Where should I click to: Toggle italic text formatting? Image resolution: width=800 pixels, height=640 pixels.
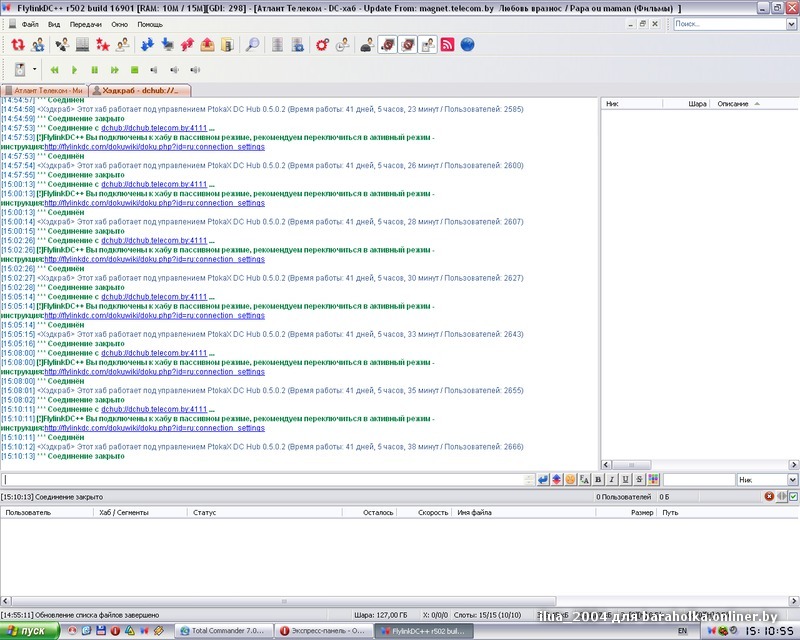click(612, 480)
